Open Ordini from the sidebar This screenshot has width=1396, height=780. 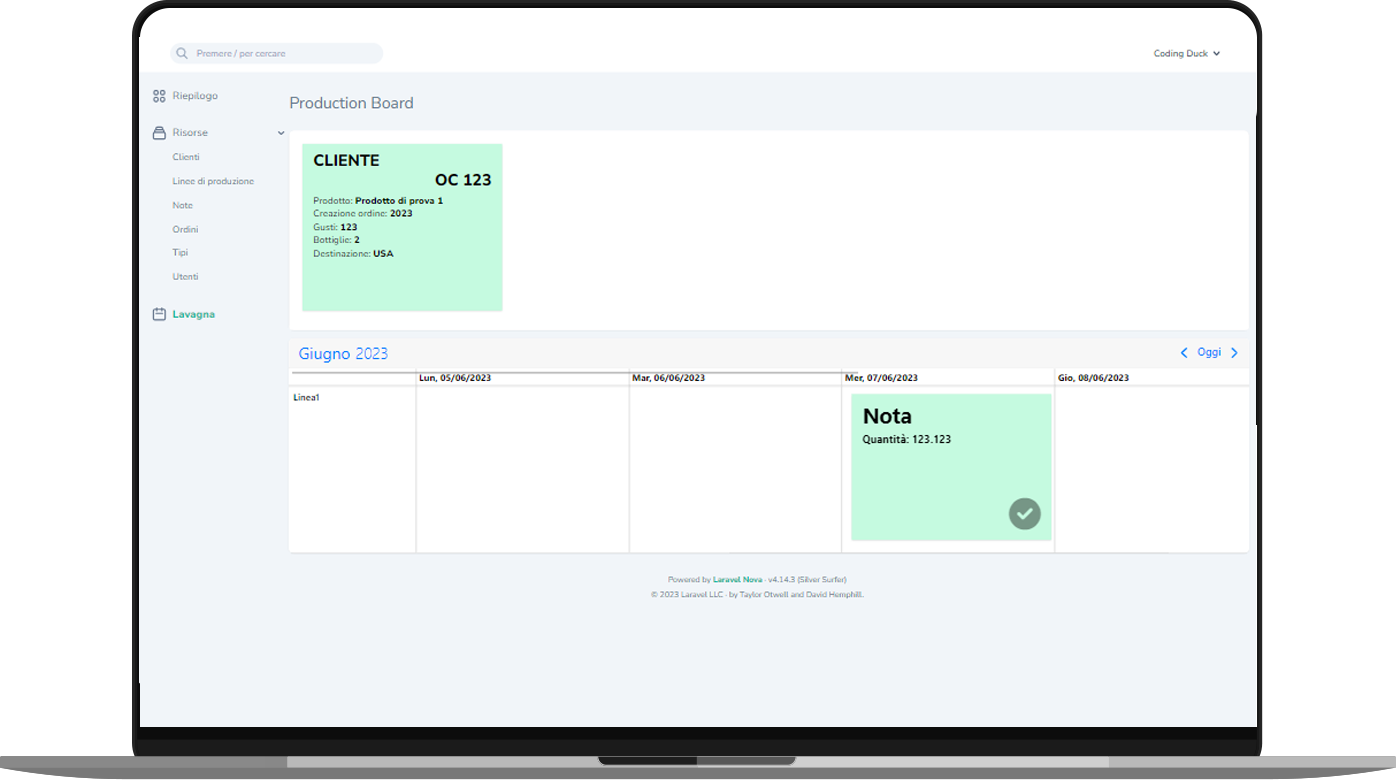pos(185,229)
